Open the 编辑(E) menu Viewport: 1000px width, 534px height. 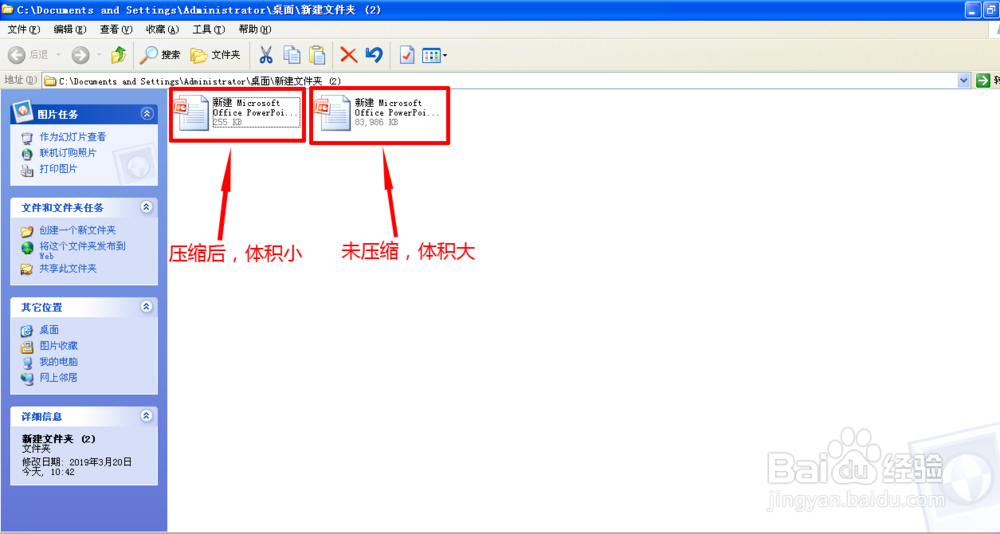pos(70,29)
